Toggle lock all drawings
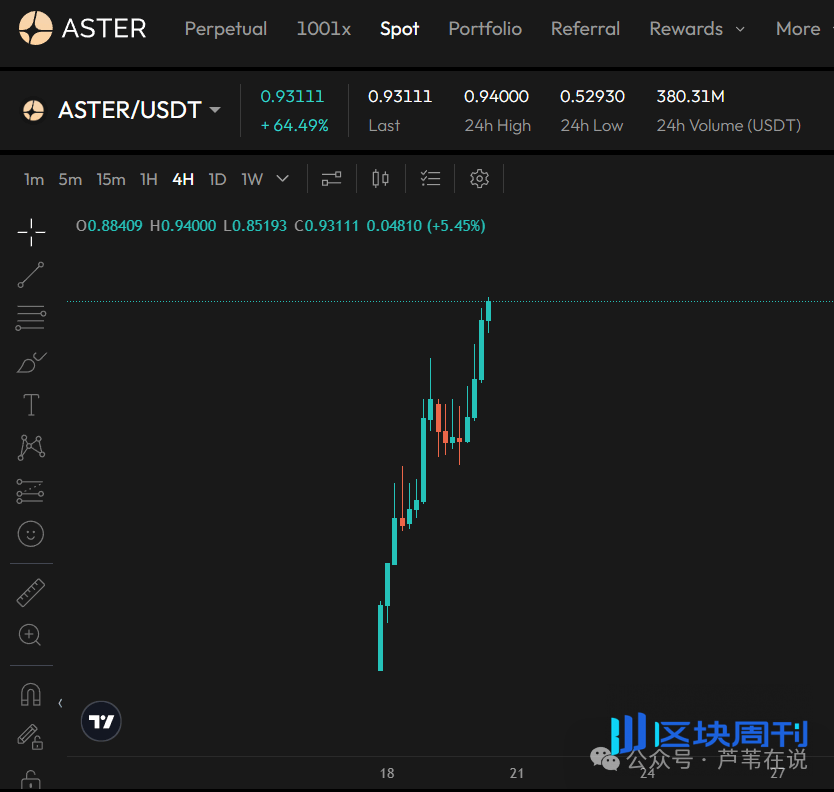Image resolution: width=834 pixels, height=792 pixels. click(x=30, y=779)
